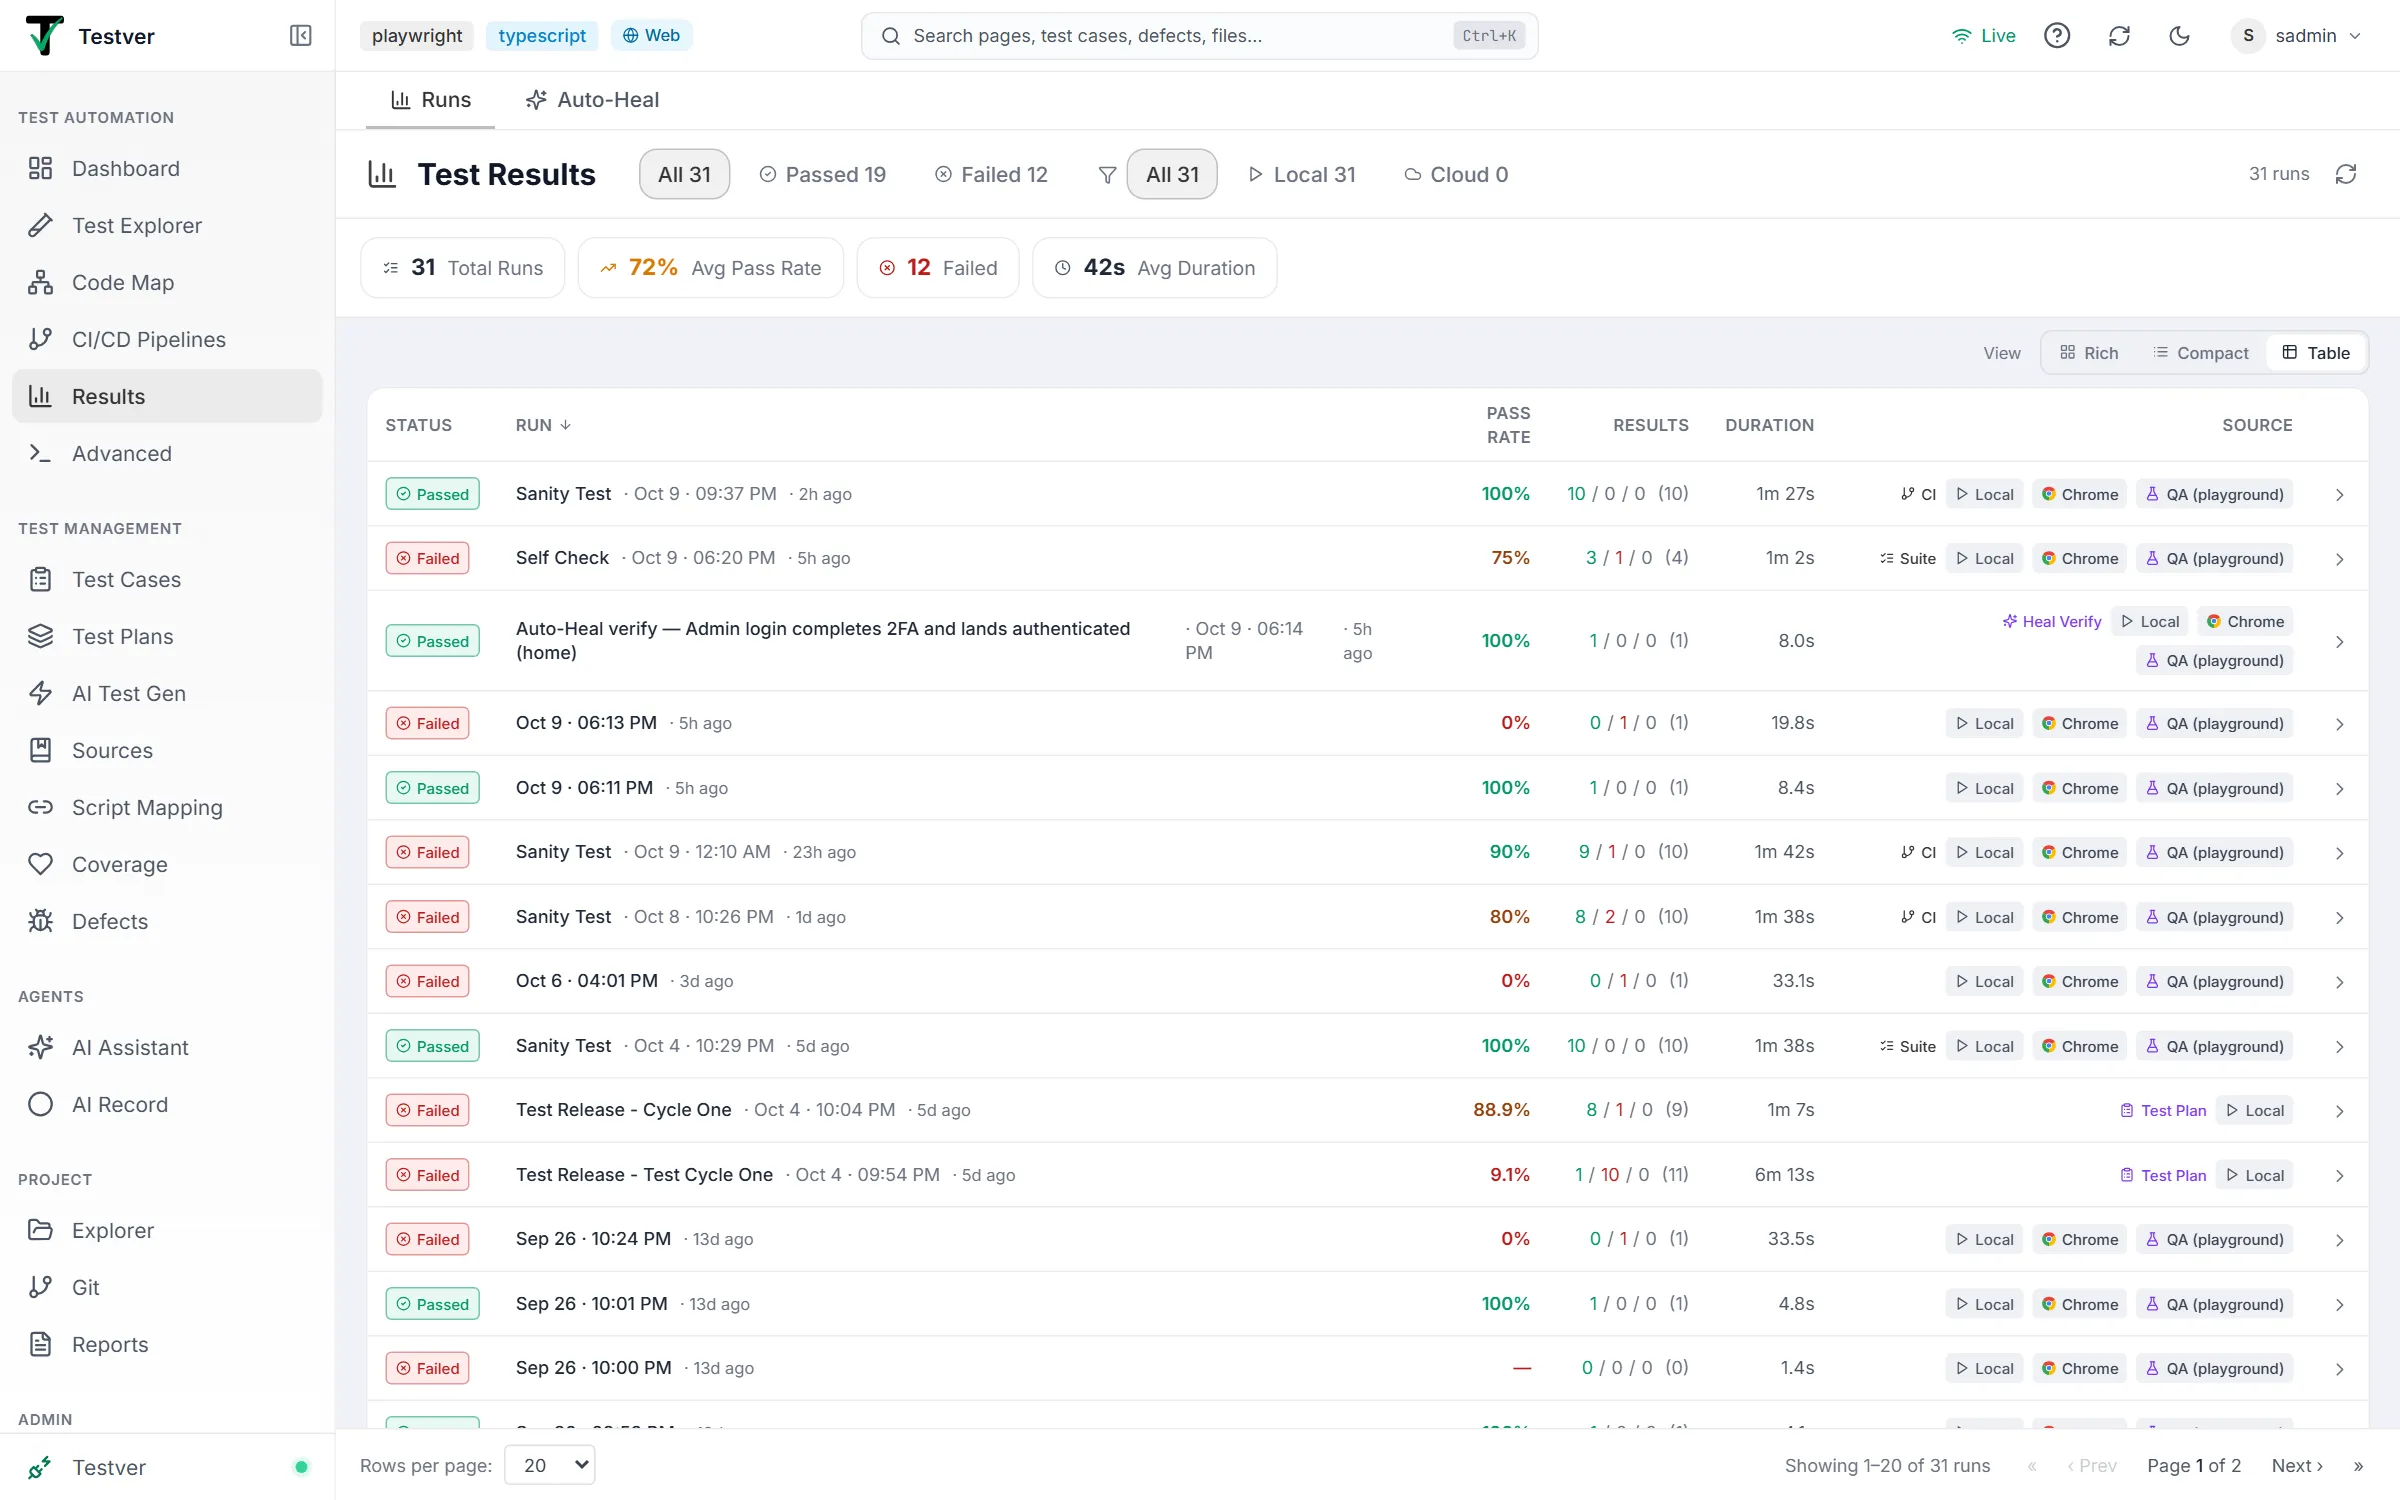Sort by the RUN column header
This screenshot has height=1500, width=2400.
[543, 425]
